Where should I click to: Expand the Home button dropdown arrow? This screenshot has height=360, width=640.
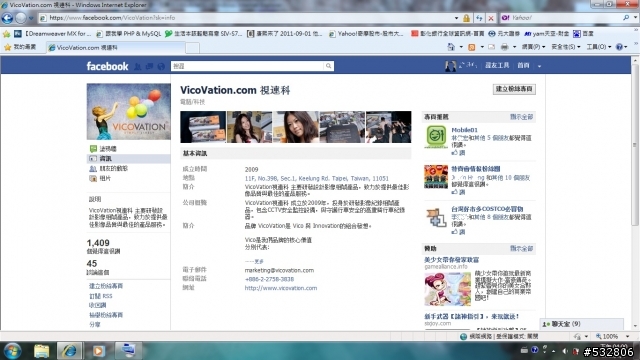[461, 47]
